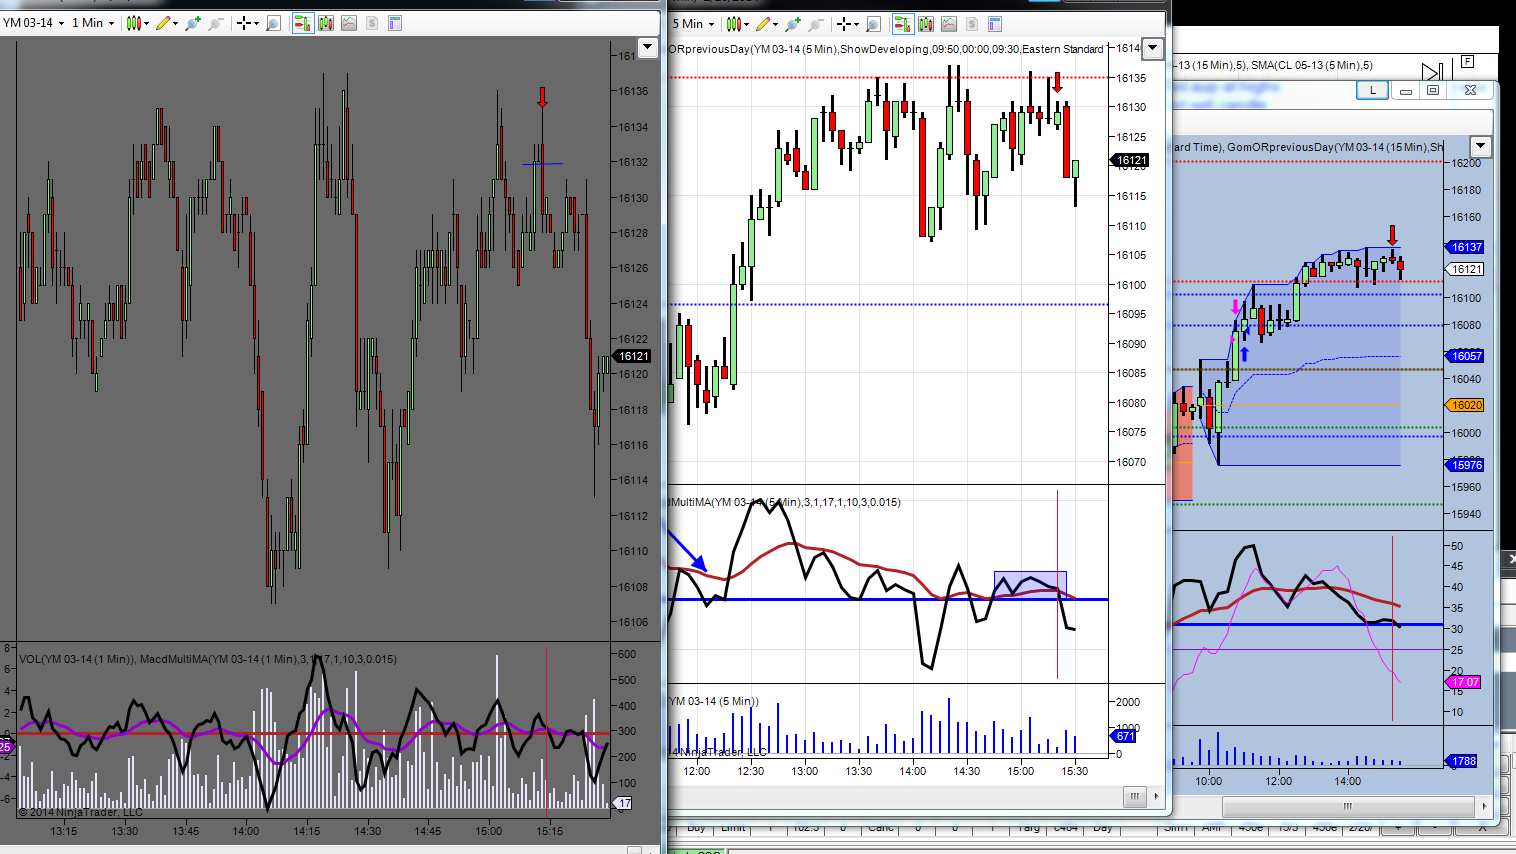The image size is (1516, 854).
Task: Open the 5 Min chart's top-right dropdown button
Action: coord(1153,47)
